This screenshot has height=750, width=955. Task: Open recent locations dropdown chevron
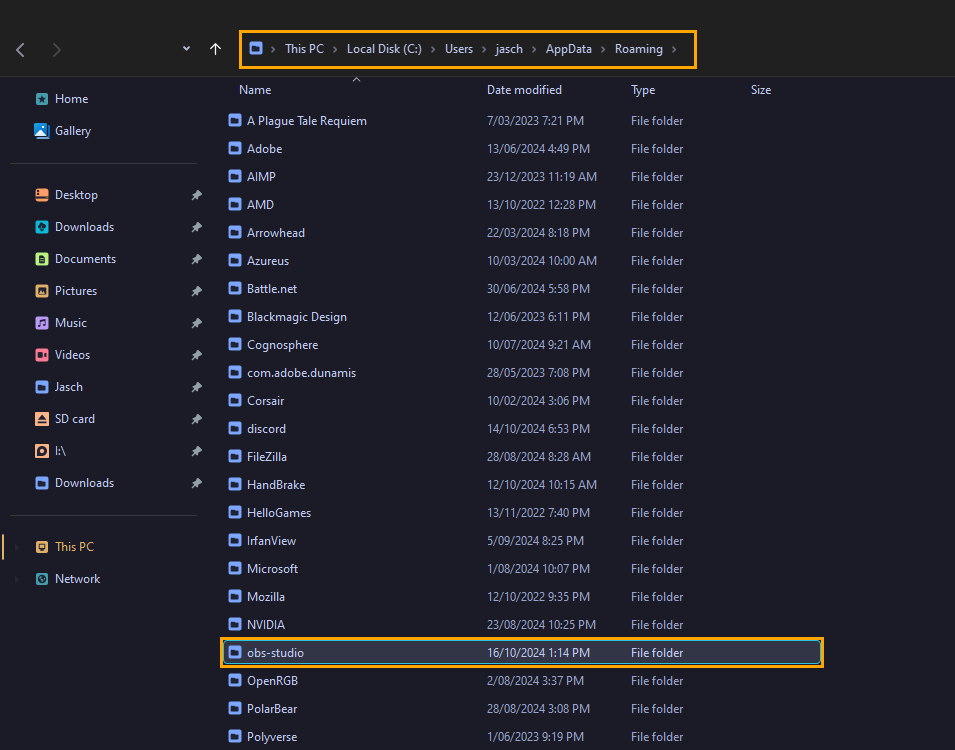coord(186,49)
